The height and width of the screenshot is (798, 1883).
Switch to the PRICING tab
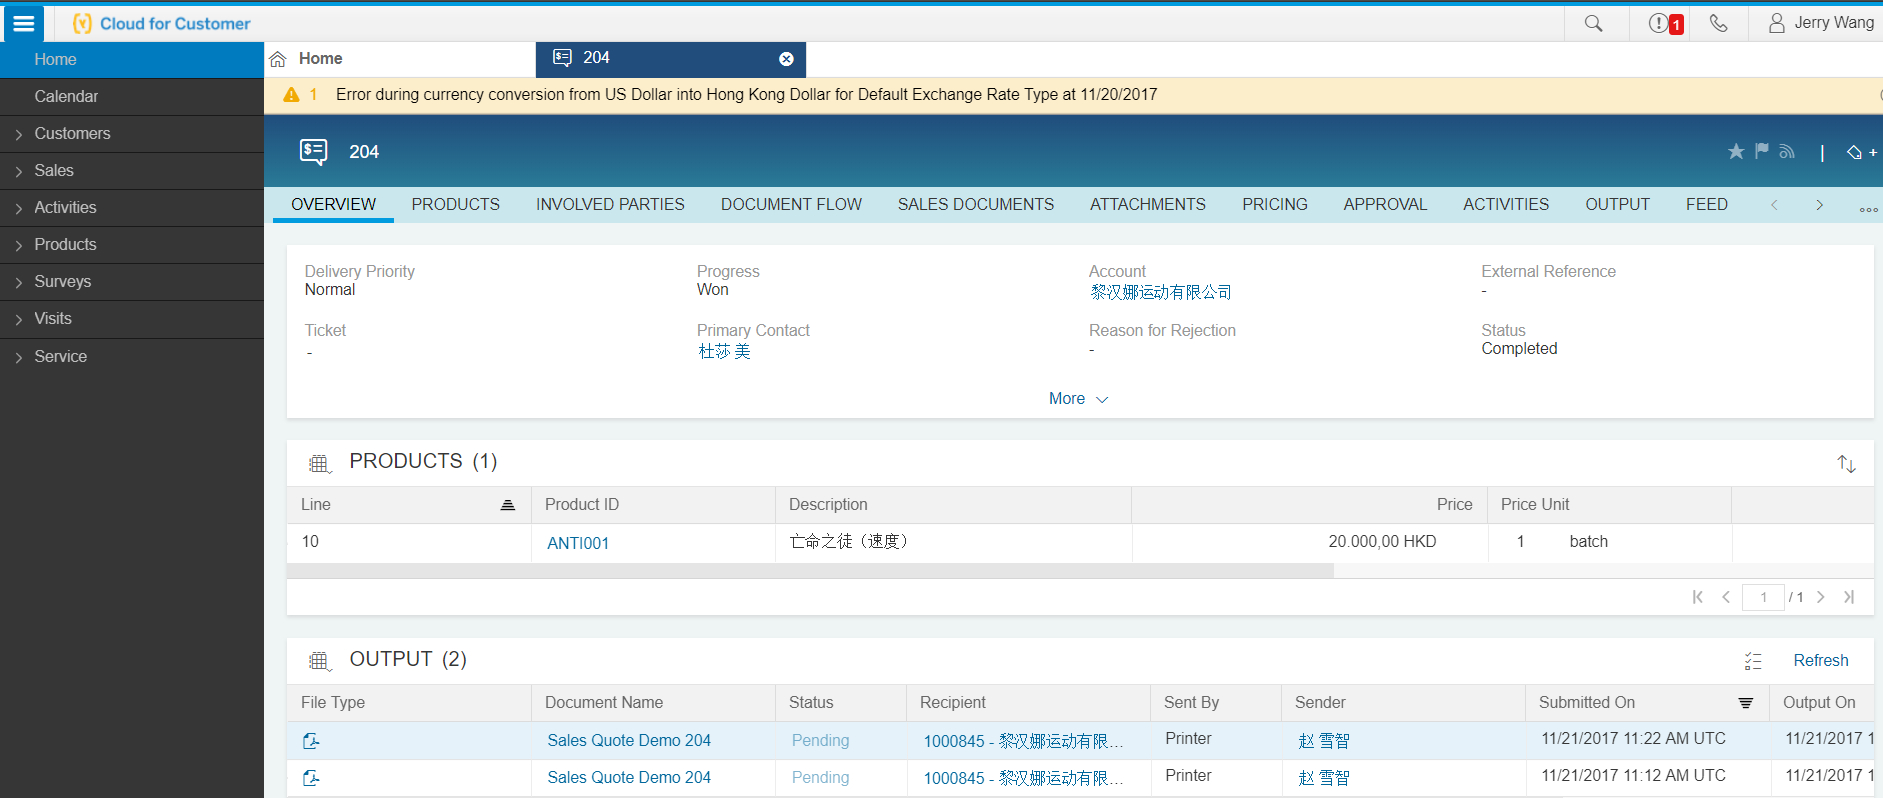click(1275, 204)
